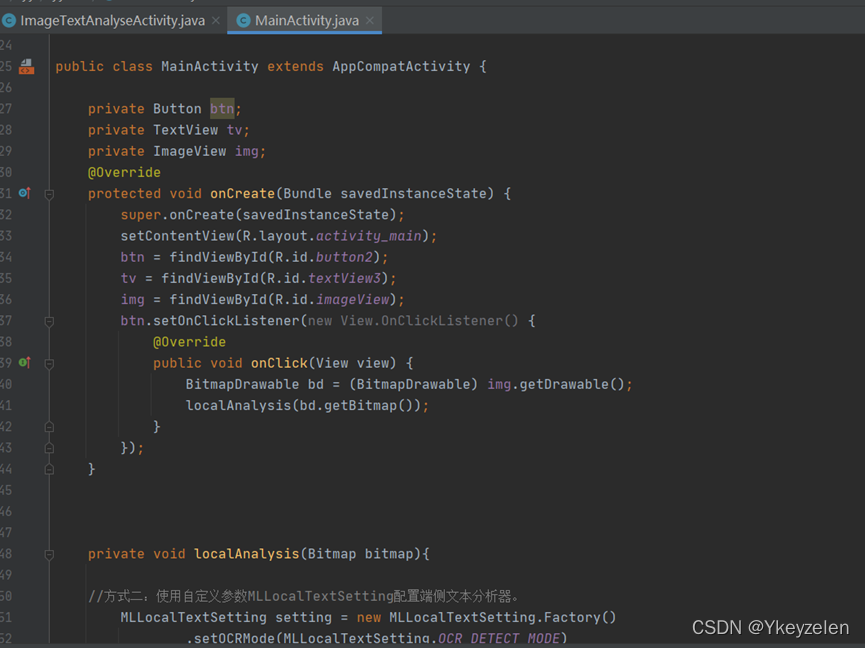Image resolution: width=865 pixels, height=648 pixels.
Task: Click localAnalysis call inside onClick
Action: point(238,406)
